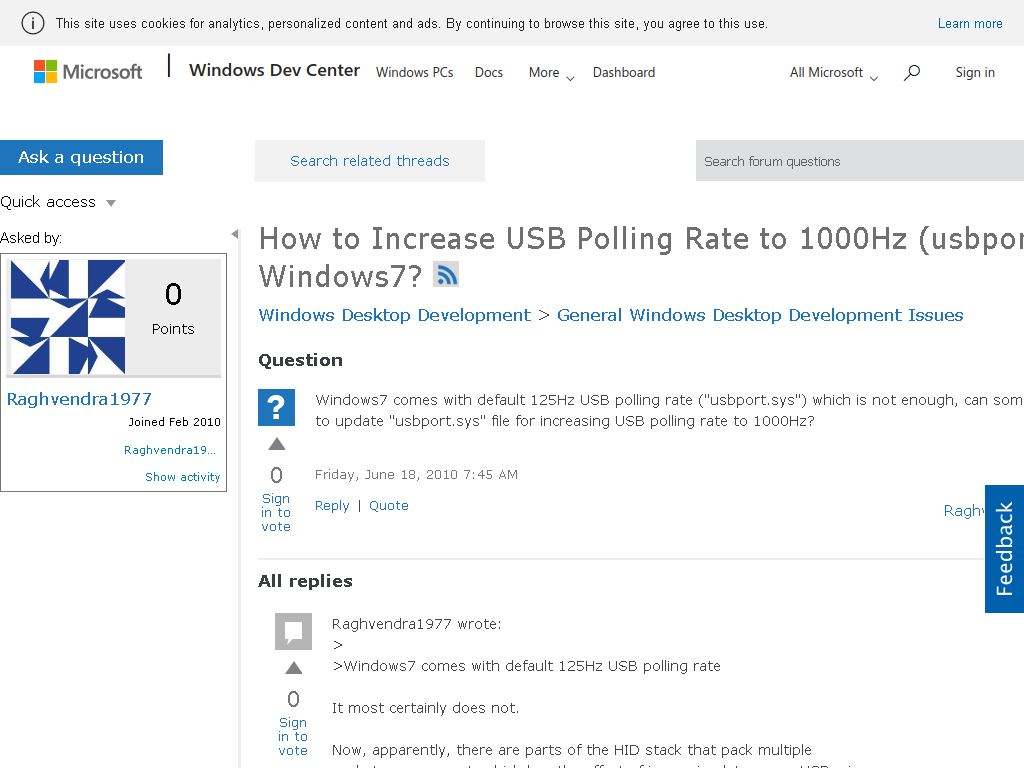Click the gray reply speech bubble icon
The height and width of the screenshot is (768, 1024).
click(293, 632)
